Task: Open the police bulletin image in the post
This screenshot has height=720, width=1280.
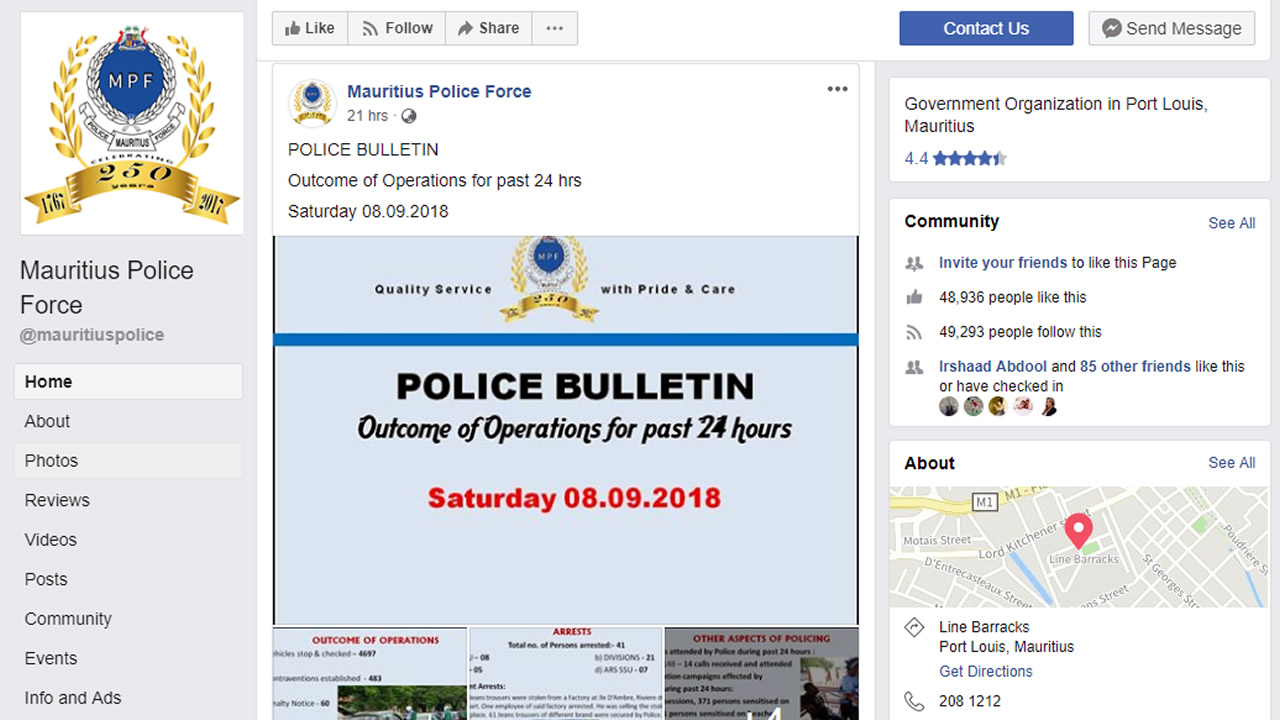Action: tap(566, 430)
